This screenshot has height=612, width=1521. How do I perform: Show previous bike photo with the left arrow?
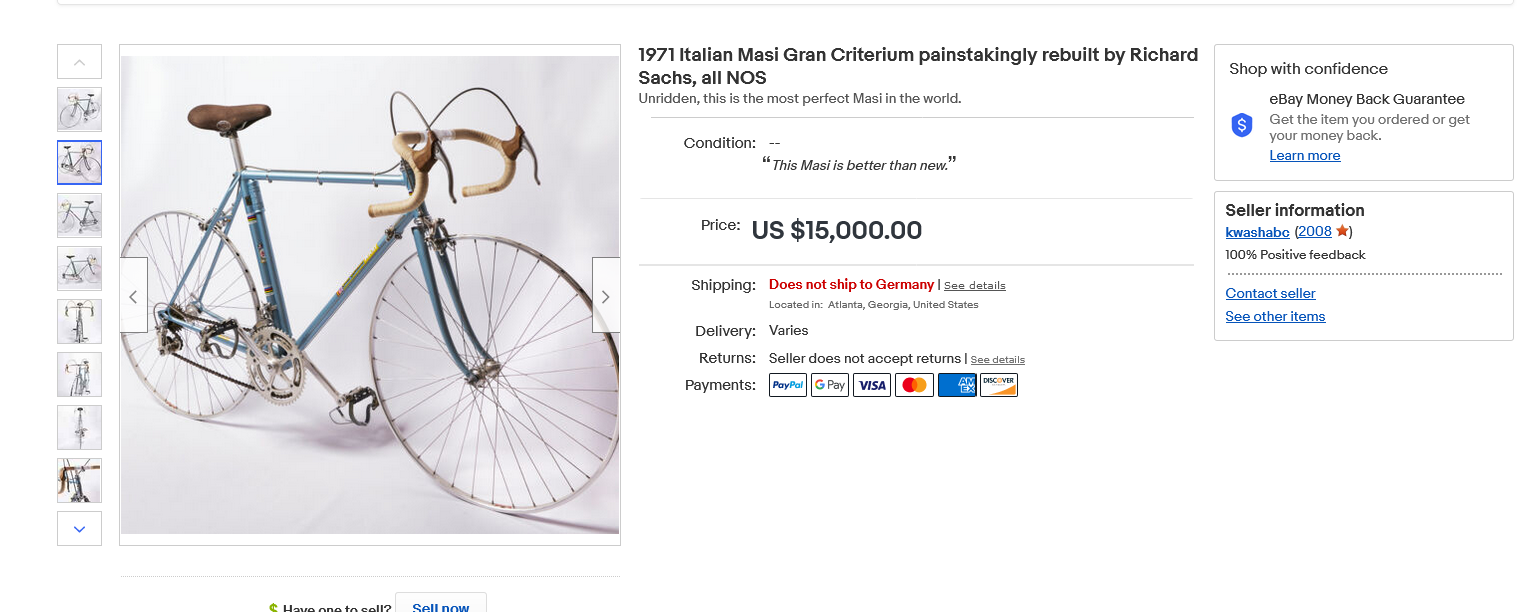[134, 296]
